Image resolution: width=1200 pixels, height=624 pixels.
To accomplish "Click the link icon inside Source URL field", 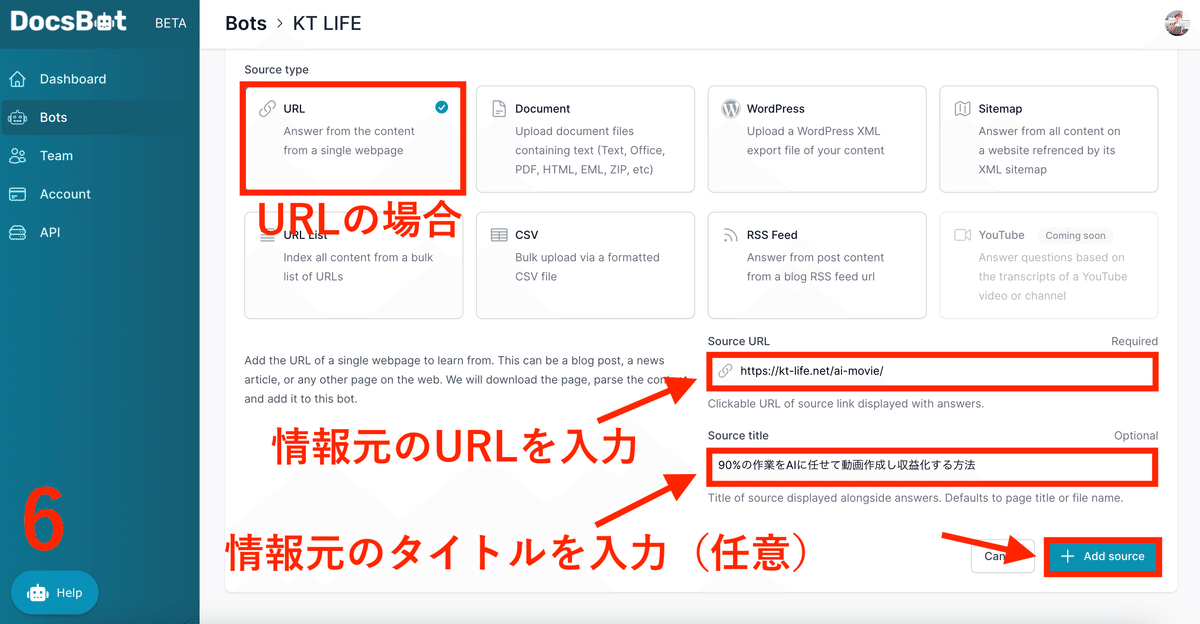I will (725, 371).
